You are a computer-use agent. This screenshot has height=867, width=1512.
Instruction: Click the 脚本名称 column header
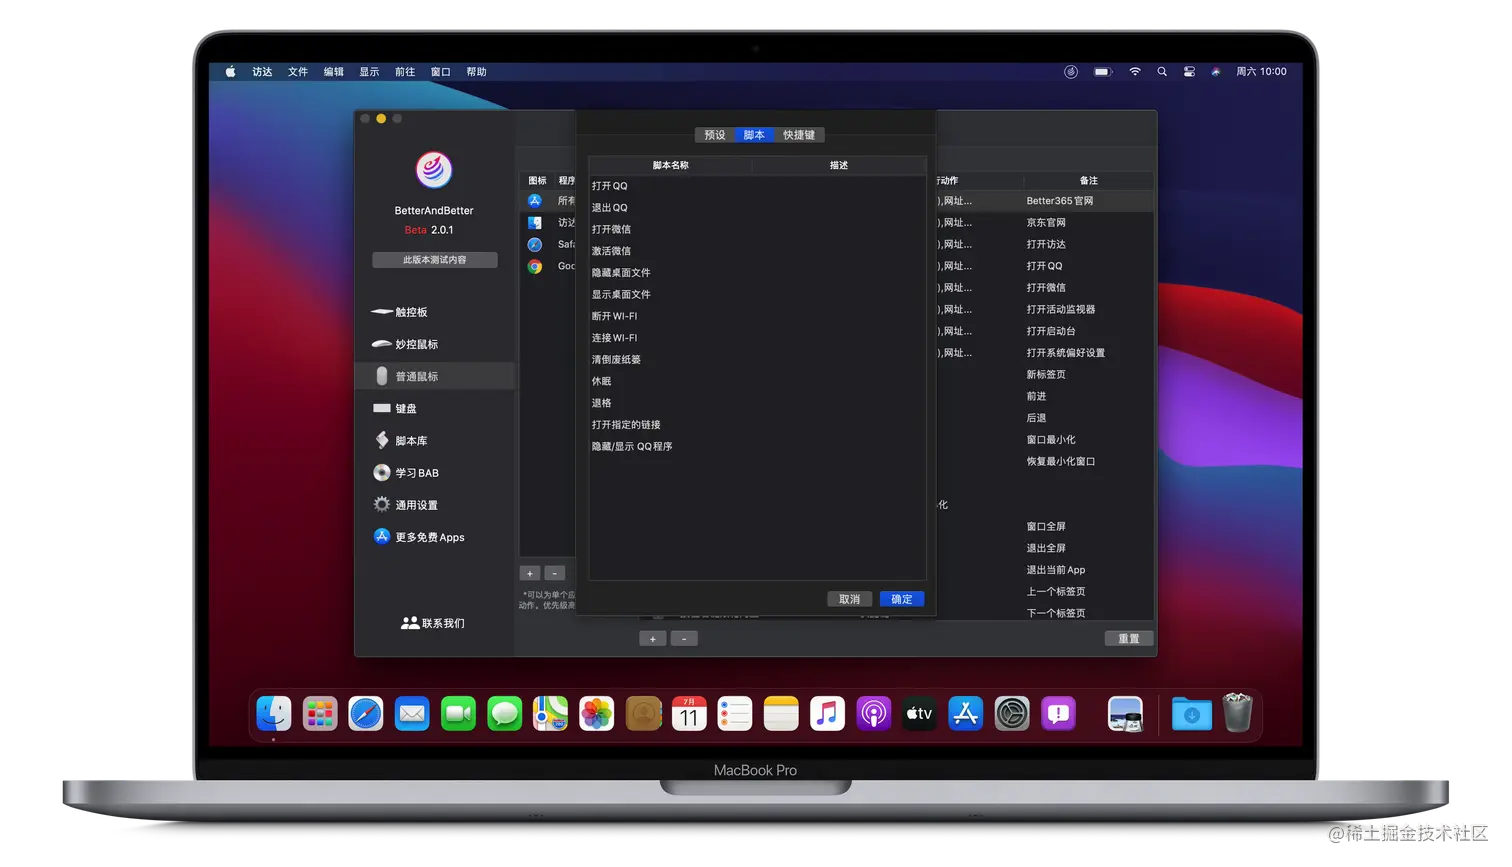670,166
